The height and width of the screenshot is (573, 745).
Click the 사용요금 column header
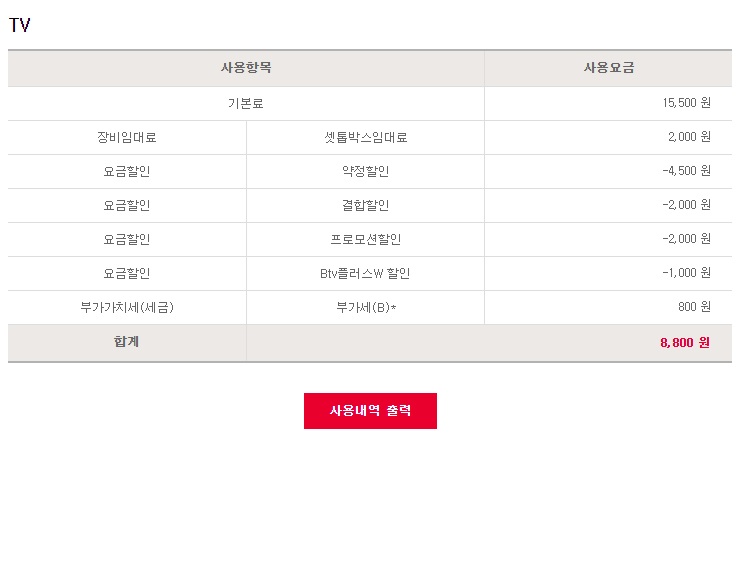[x=608, y=68]
